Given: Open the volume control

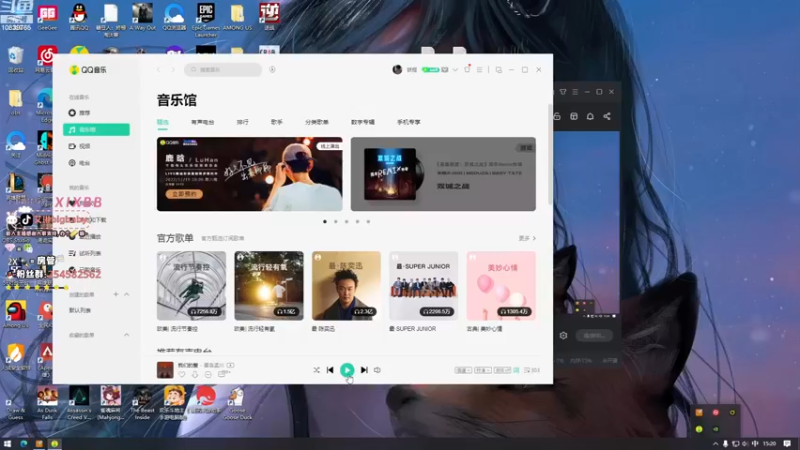Looking at the screenshot, I should tap(377, 370).
